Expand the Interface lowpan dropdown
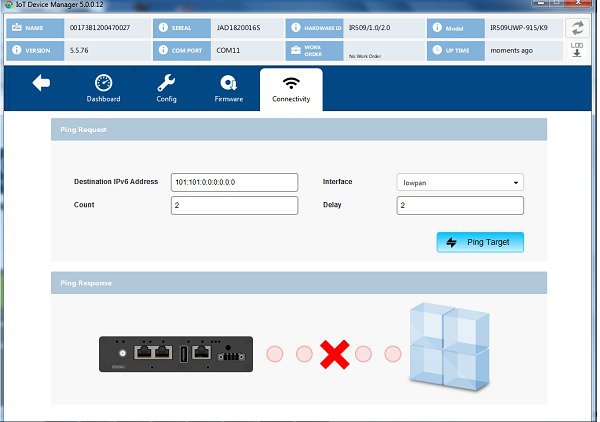This screenshot has width=600, height=422. pyautogui.click(x=460, y=182)
